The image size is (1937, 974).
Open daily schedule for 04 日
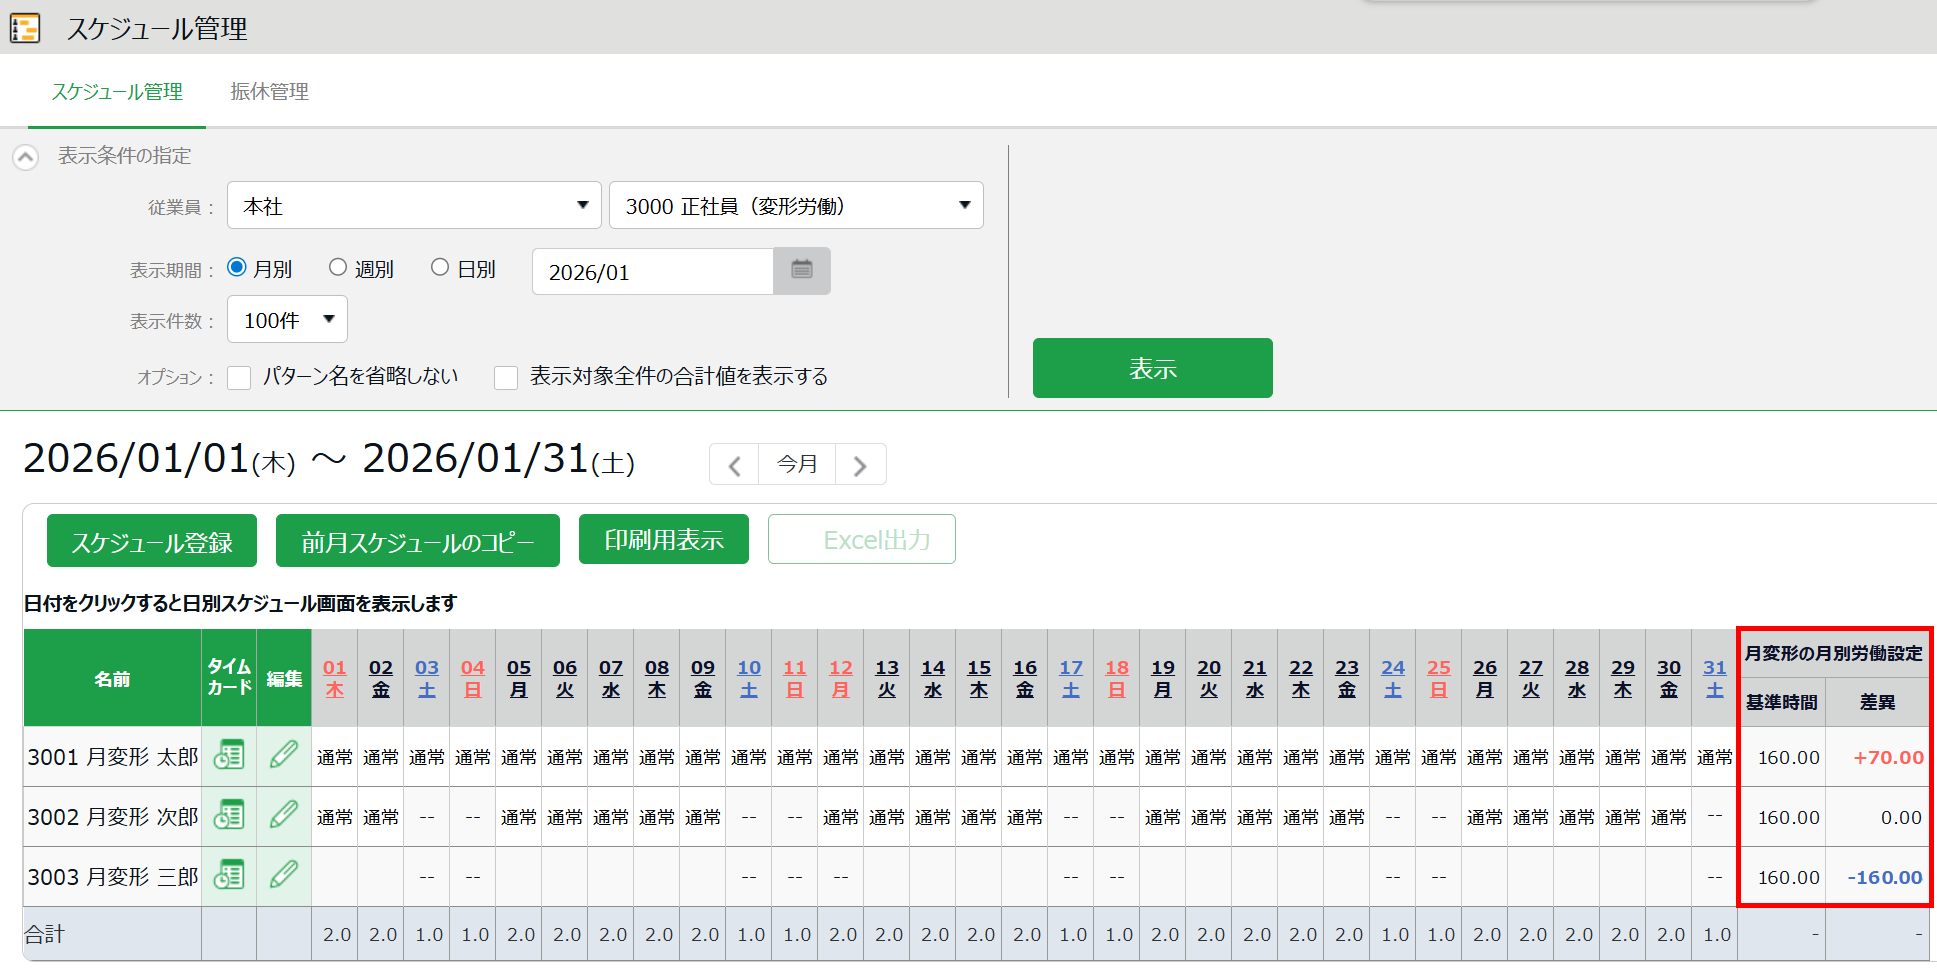coord(473,678)
